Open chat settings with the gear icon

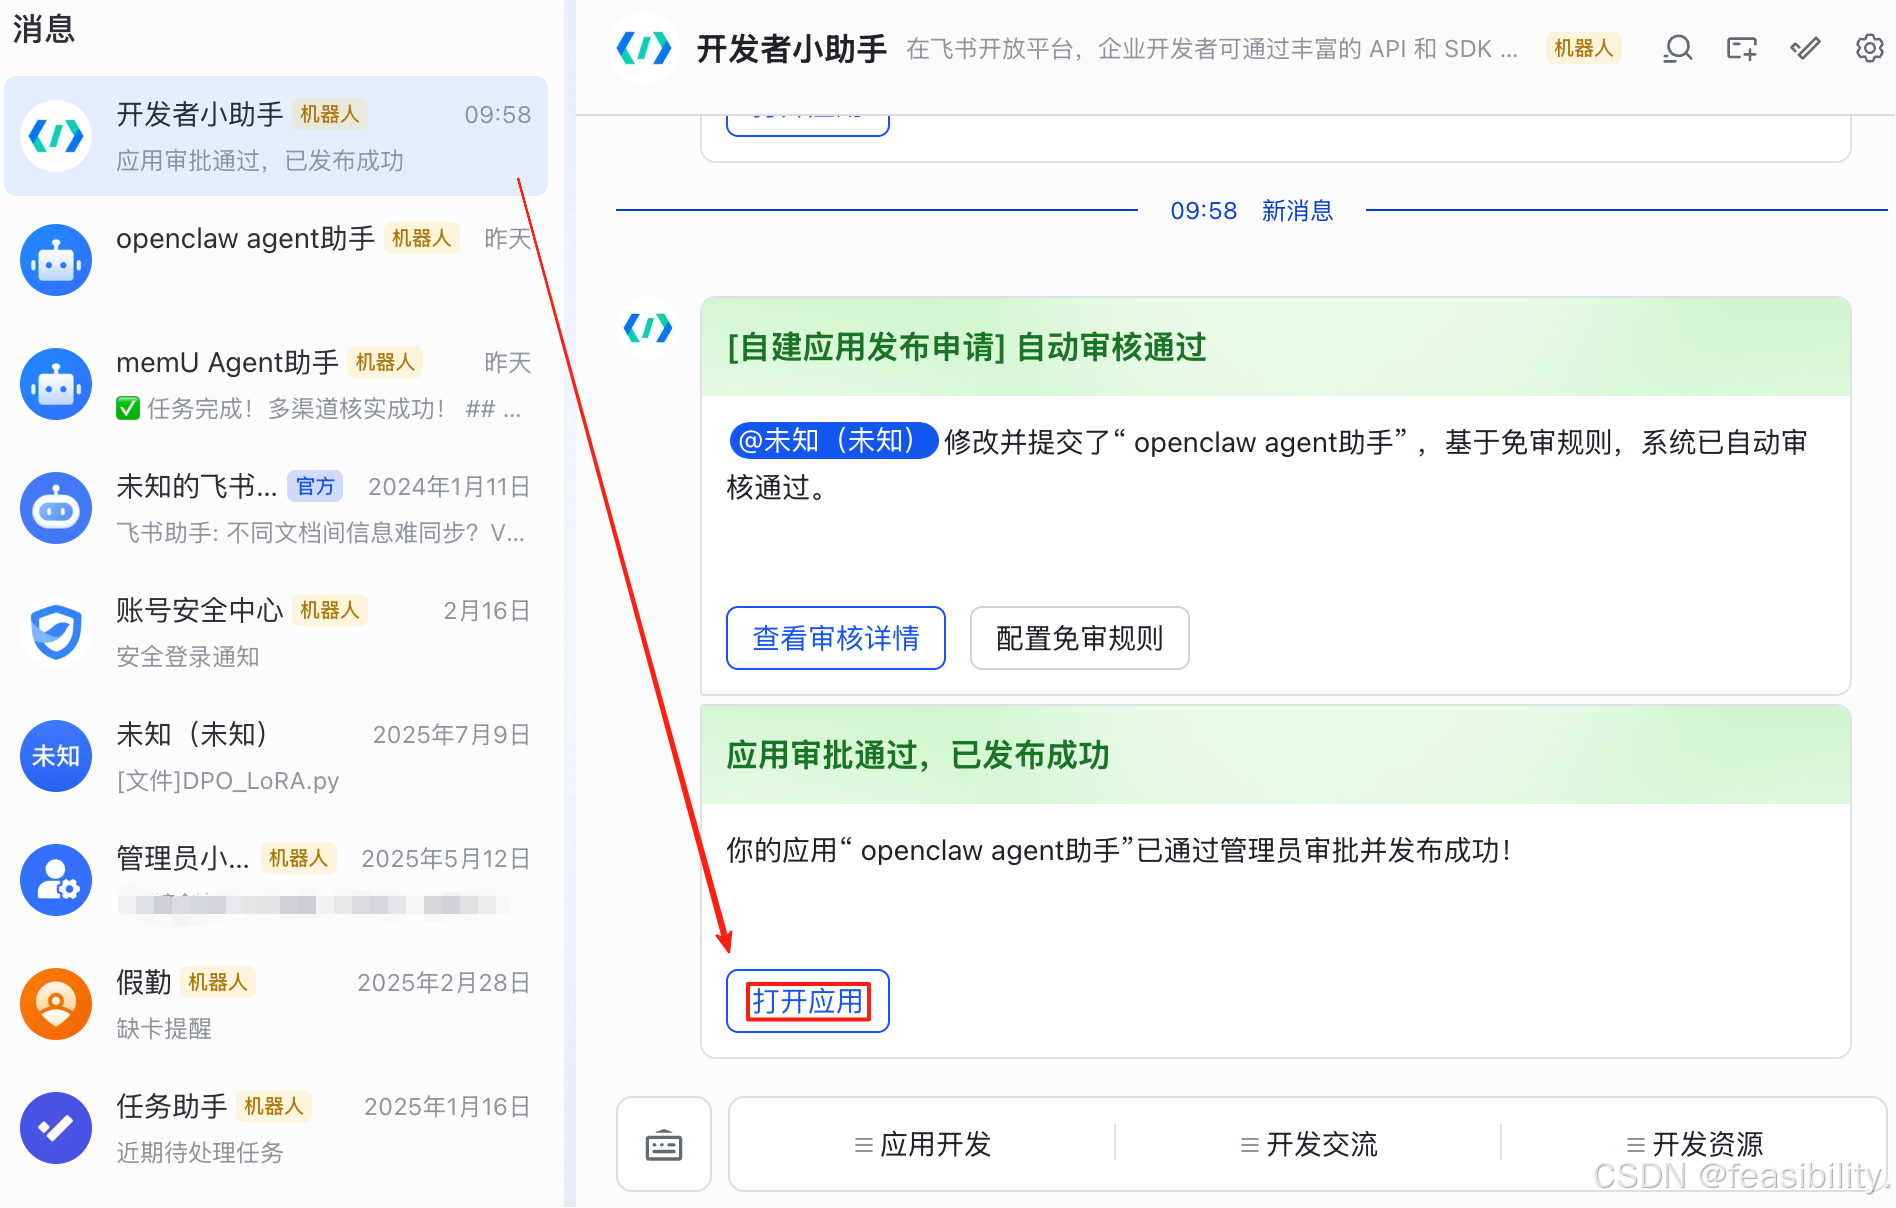[1868, 48]
